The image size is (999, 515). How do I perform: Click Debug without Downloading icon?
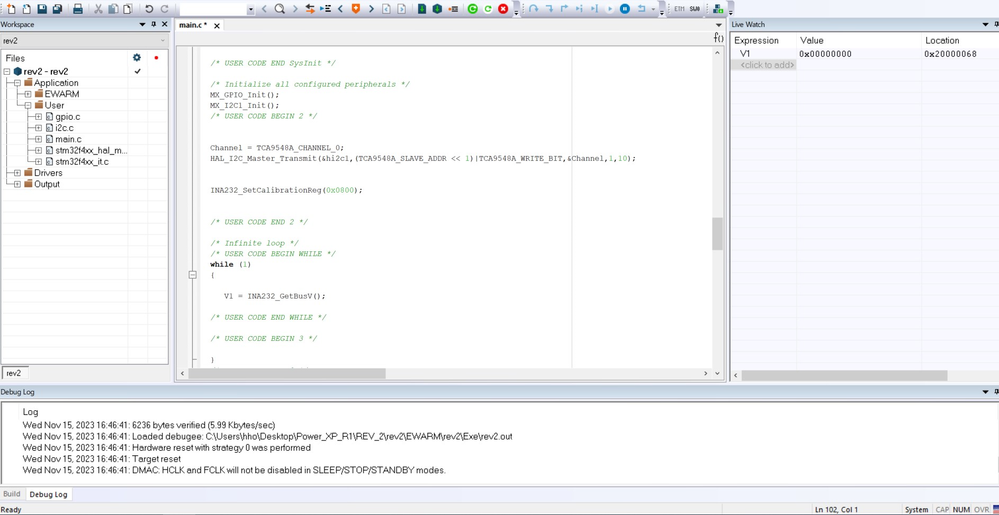(x=487, y=9)
